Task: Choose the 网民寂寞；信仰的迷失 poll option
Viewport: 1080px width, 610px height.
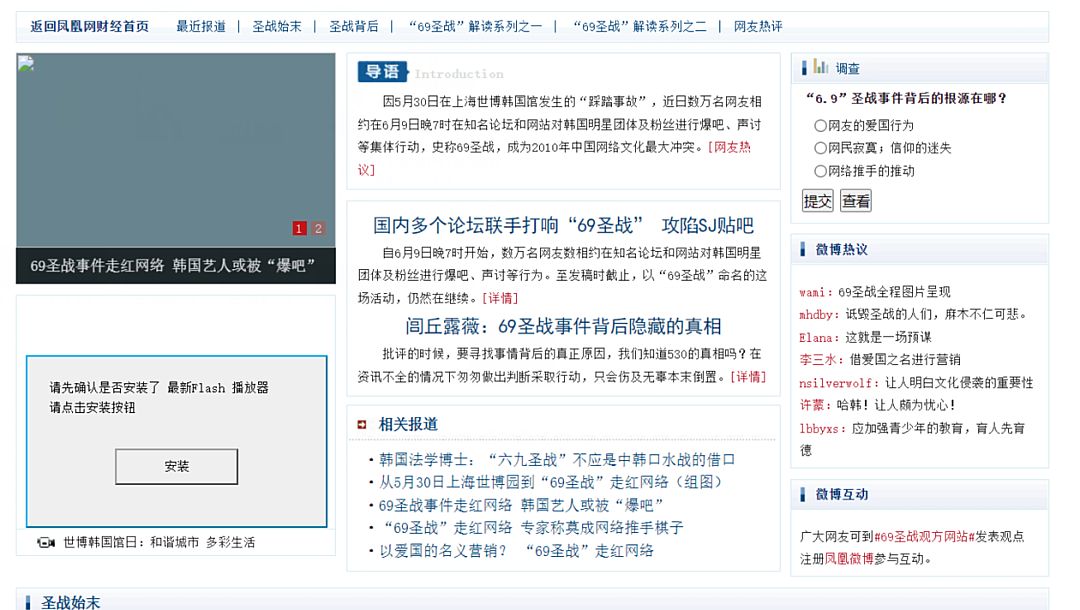Action: click(820, 148)
